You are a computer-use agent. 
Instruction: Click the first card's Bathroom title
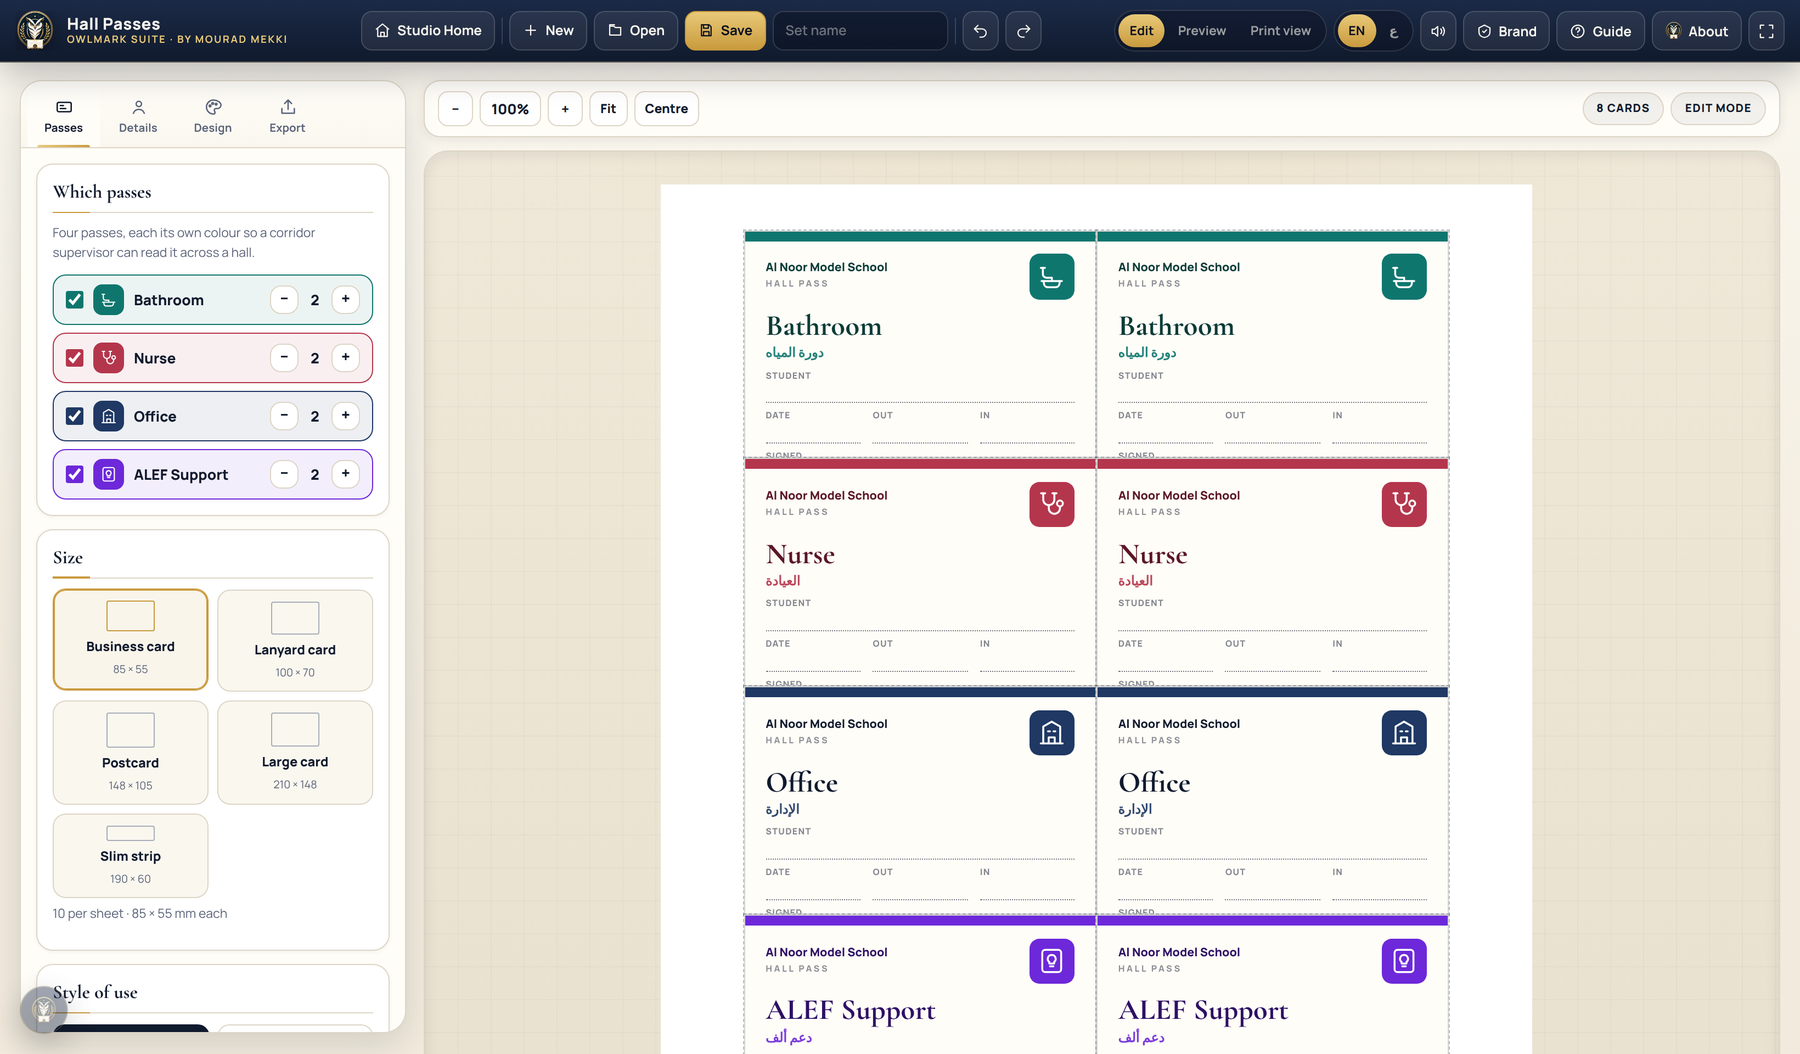click(x=824, y=326)
